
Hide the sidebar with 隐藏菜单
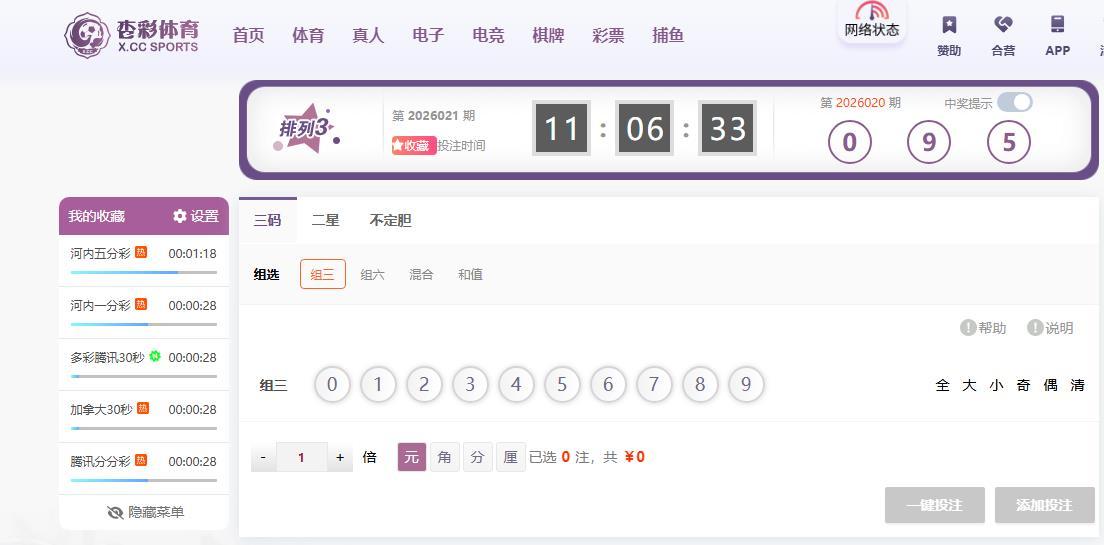(144, 513)
